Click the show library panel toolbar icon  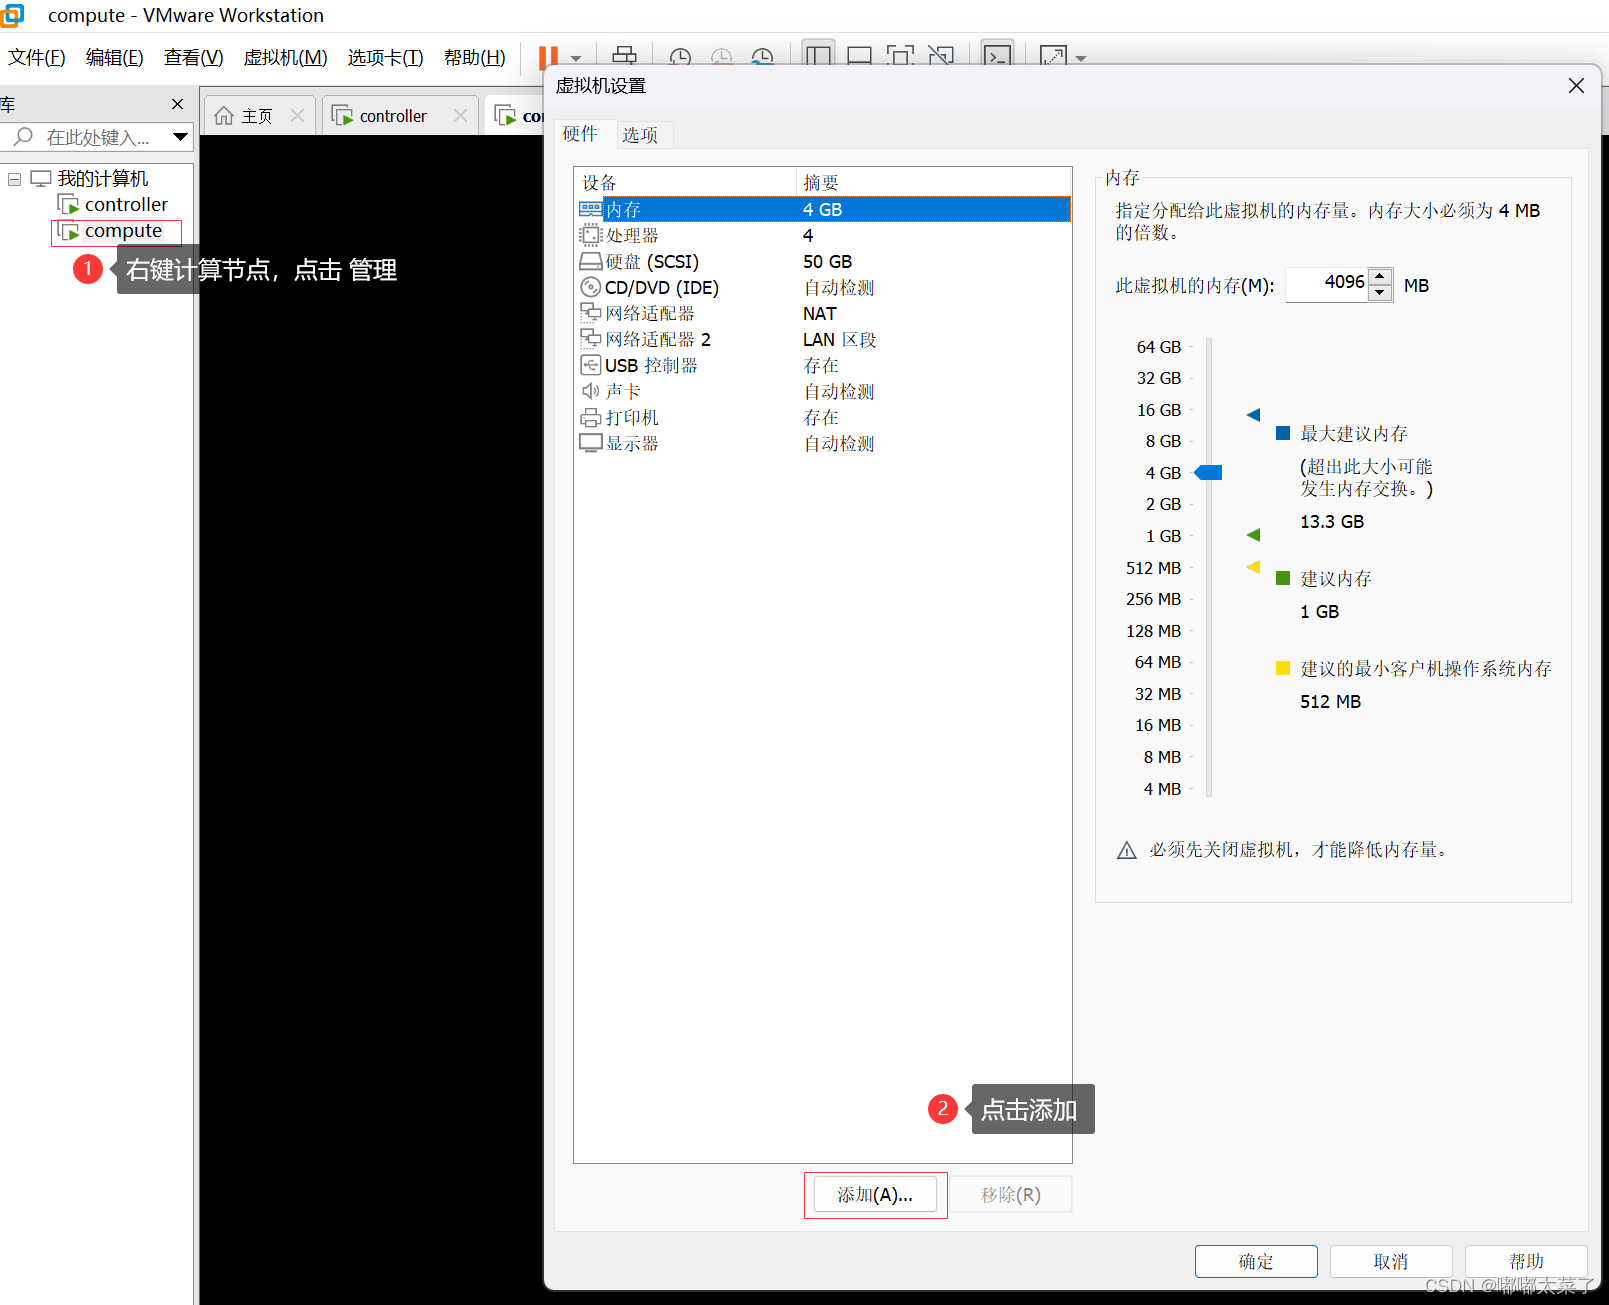818,57
